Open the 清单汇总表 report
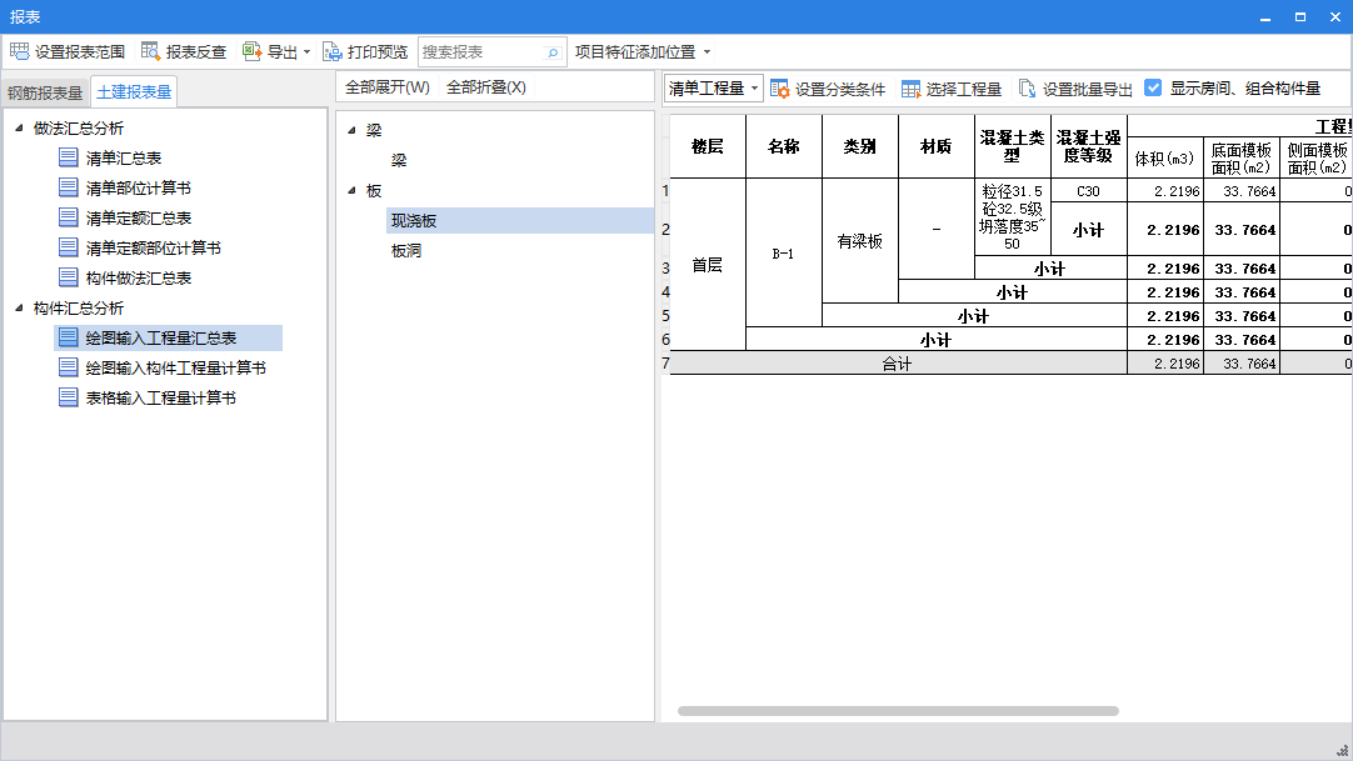This screenshot has width=1353, height=761. coord(124,158)
